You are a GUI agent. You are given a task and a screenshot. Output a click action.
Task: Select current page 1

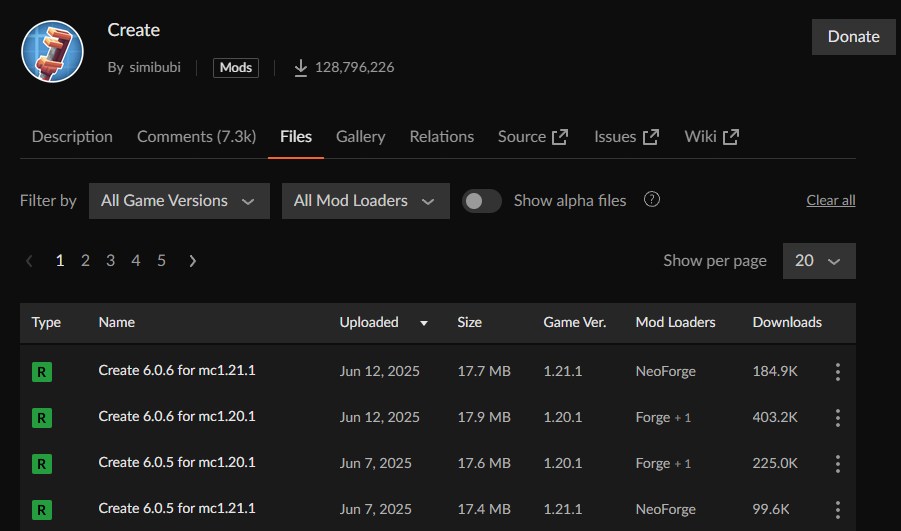(60, 261)
